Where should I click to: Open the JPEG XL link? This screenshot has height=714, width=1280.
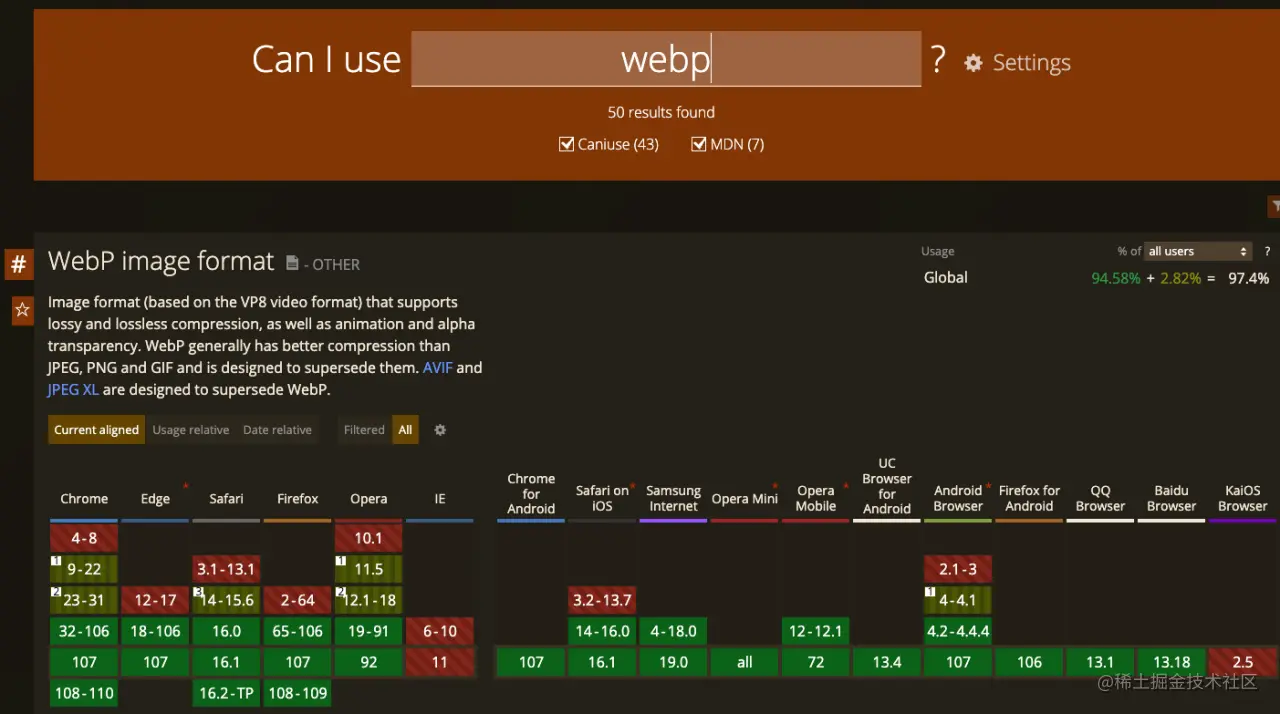tap(73, 390)
